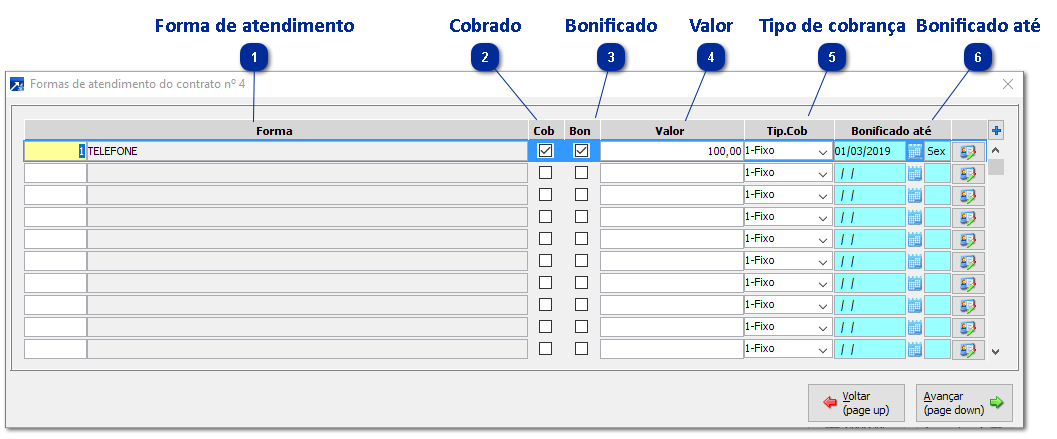Expand the Tip.Cob dropdown for TELEFONE row
The height and width of the screenshot is (439, 1057).
(823, 151)
